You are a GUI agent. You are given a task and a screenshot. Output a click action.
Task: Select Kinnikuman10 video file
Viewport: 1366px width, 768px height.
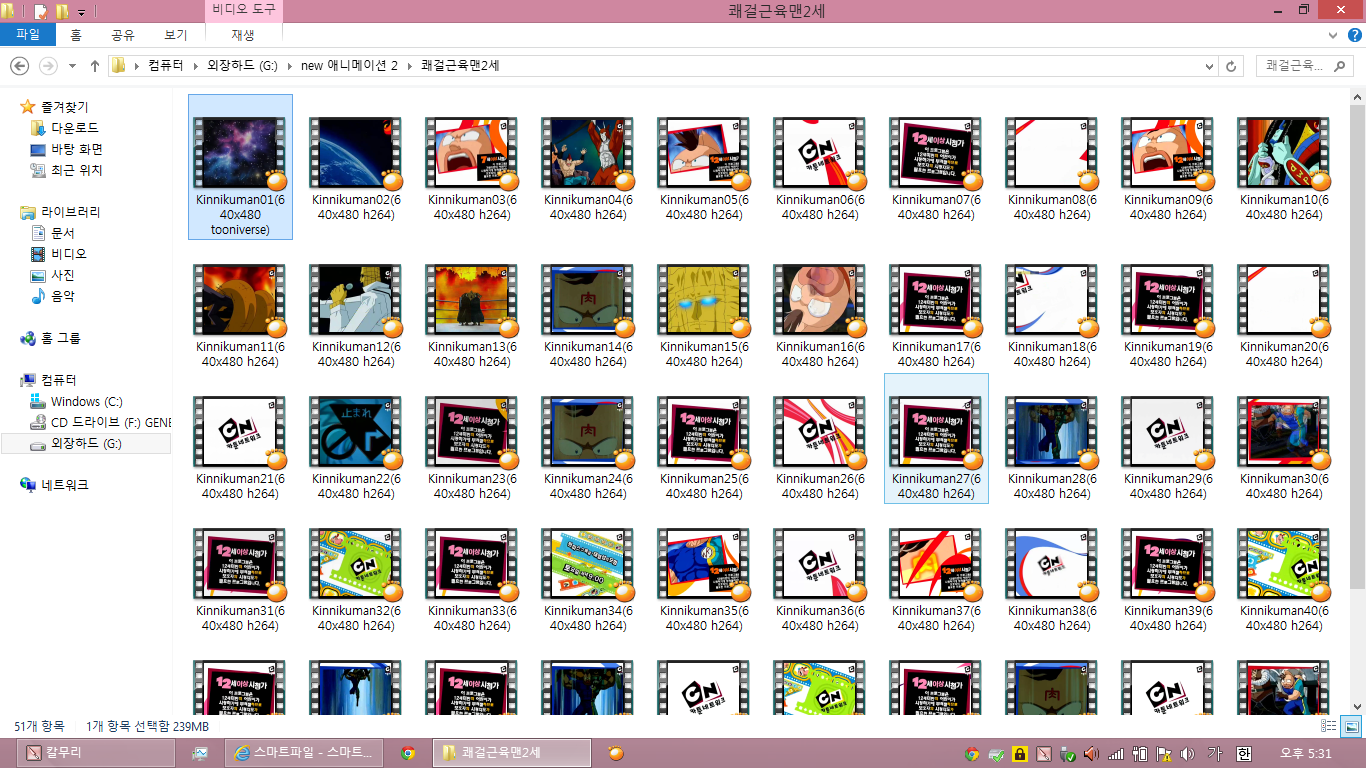[1284, 167]
